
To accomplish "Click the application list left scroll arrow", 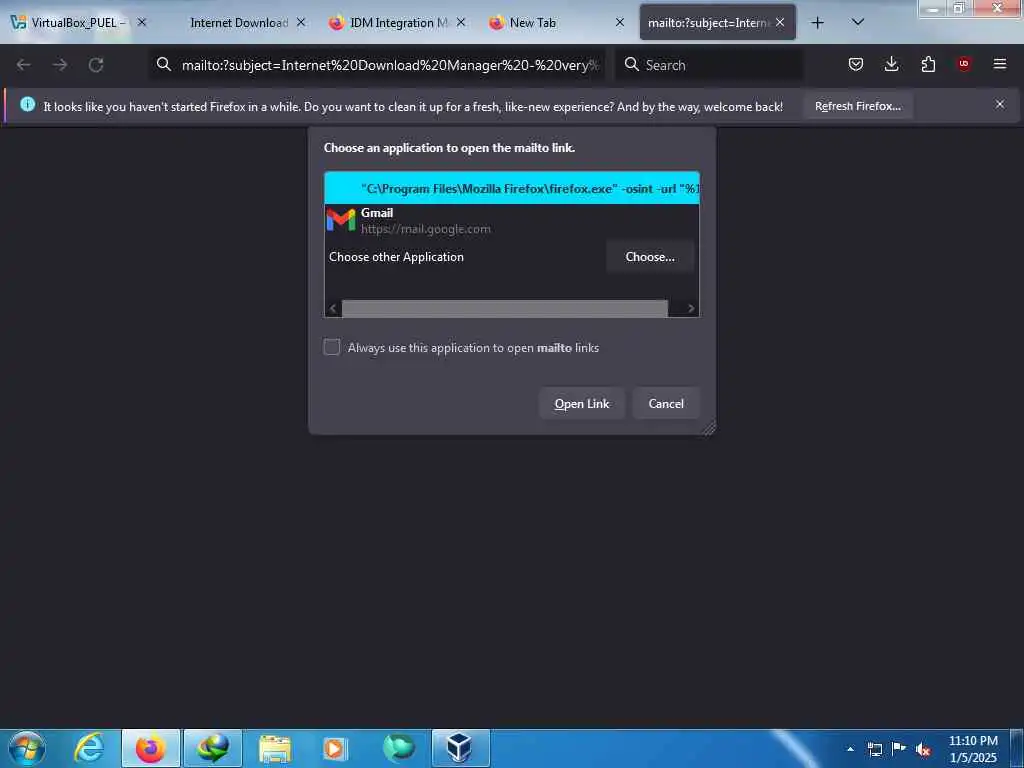I will [333, 308].
